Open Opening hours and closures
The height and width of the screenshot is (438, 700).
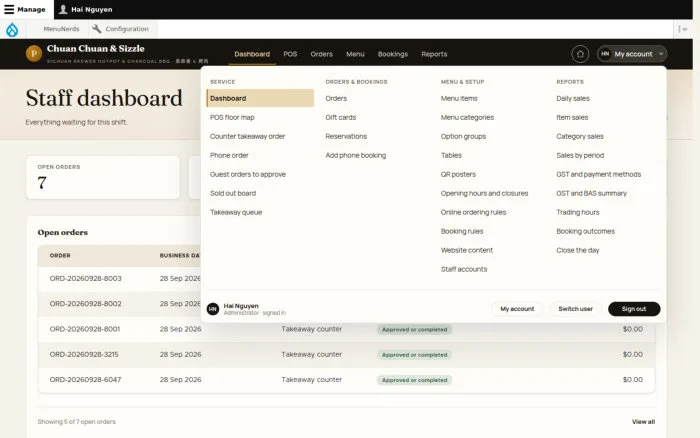[484, 193]
